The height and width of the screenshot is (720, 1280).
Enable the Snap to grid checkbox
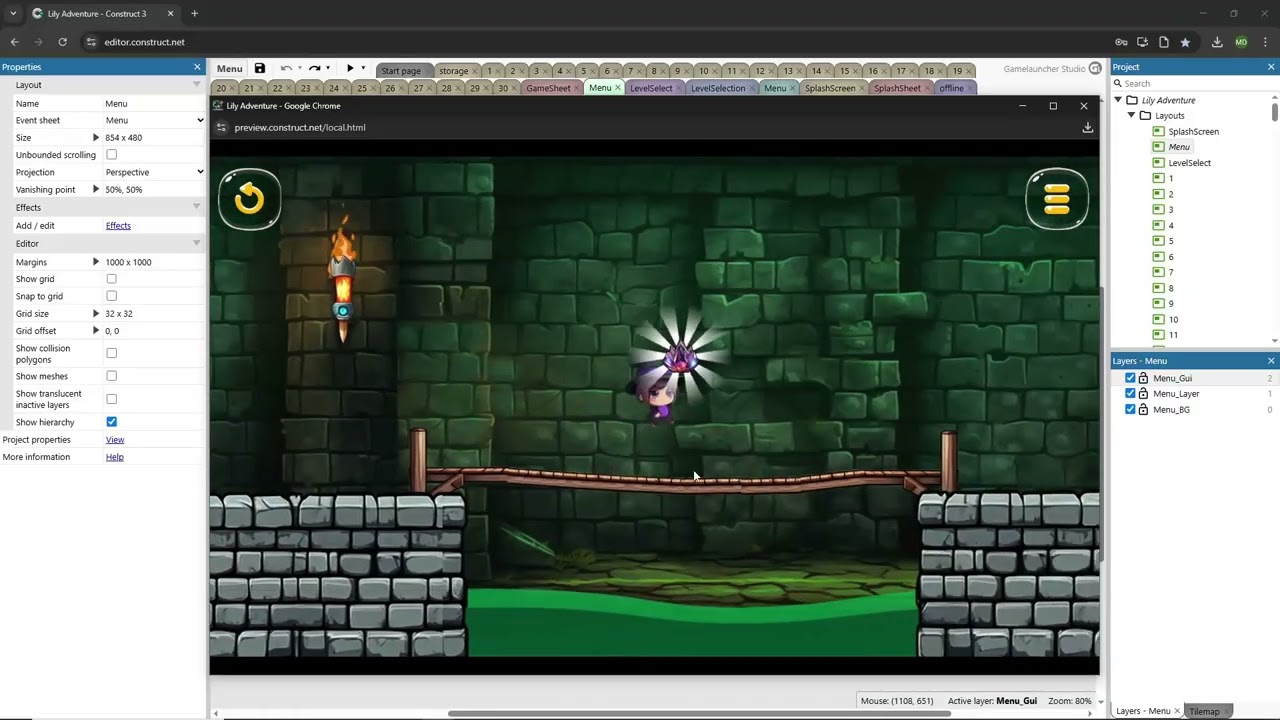tap(111, 296)
